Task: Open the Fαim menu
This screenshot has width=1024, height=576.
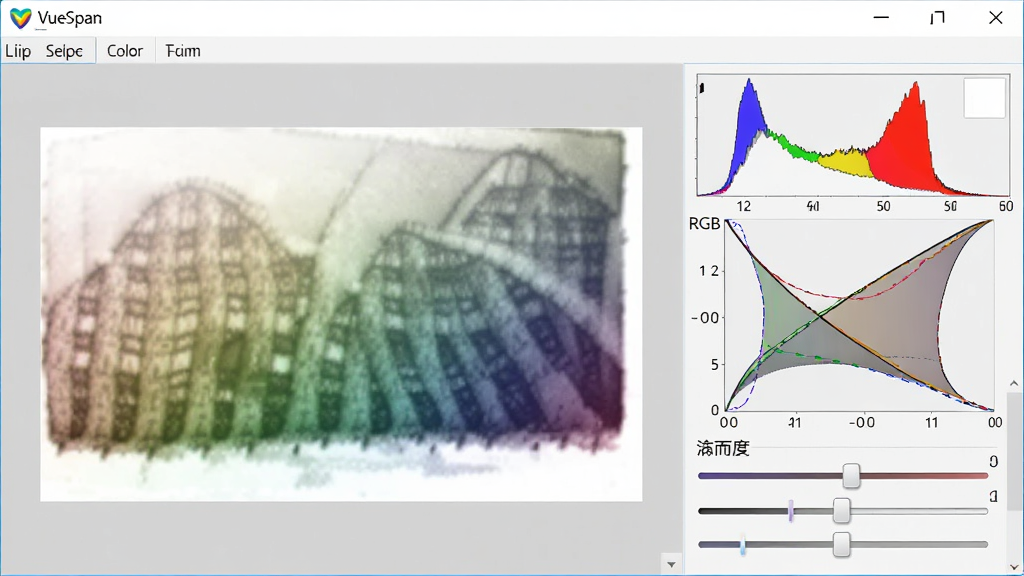Action: 183,51
